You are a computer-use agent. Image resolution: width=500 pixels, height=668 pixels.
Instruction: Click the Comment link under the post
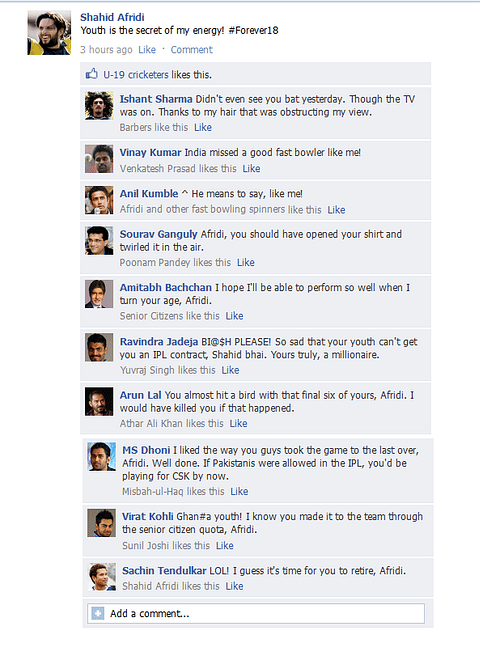coord(191,50)
